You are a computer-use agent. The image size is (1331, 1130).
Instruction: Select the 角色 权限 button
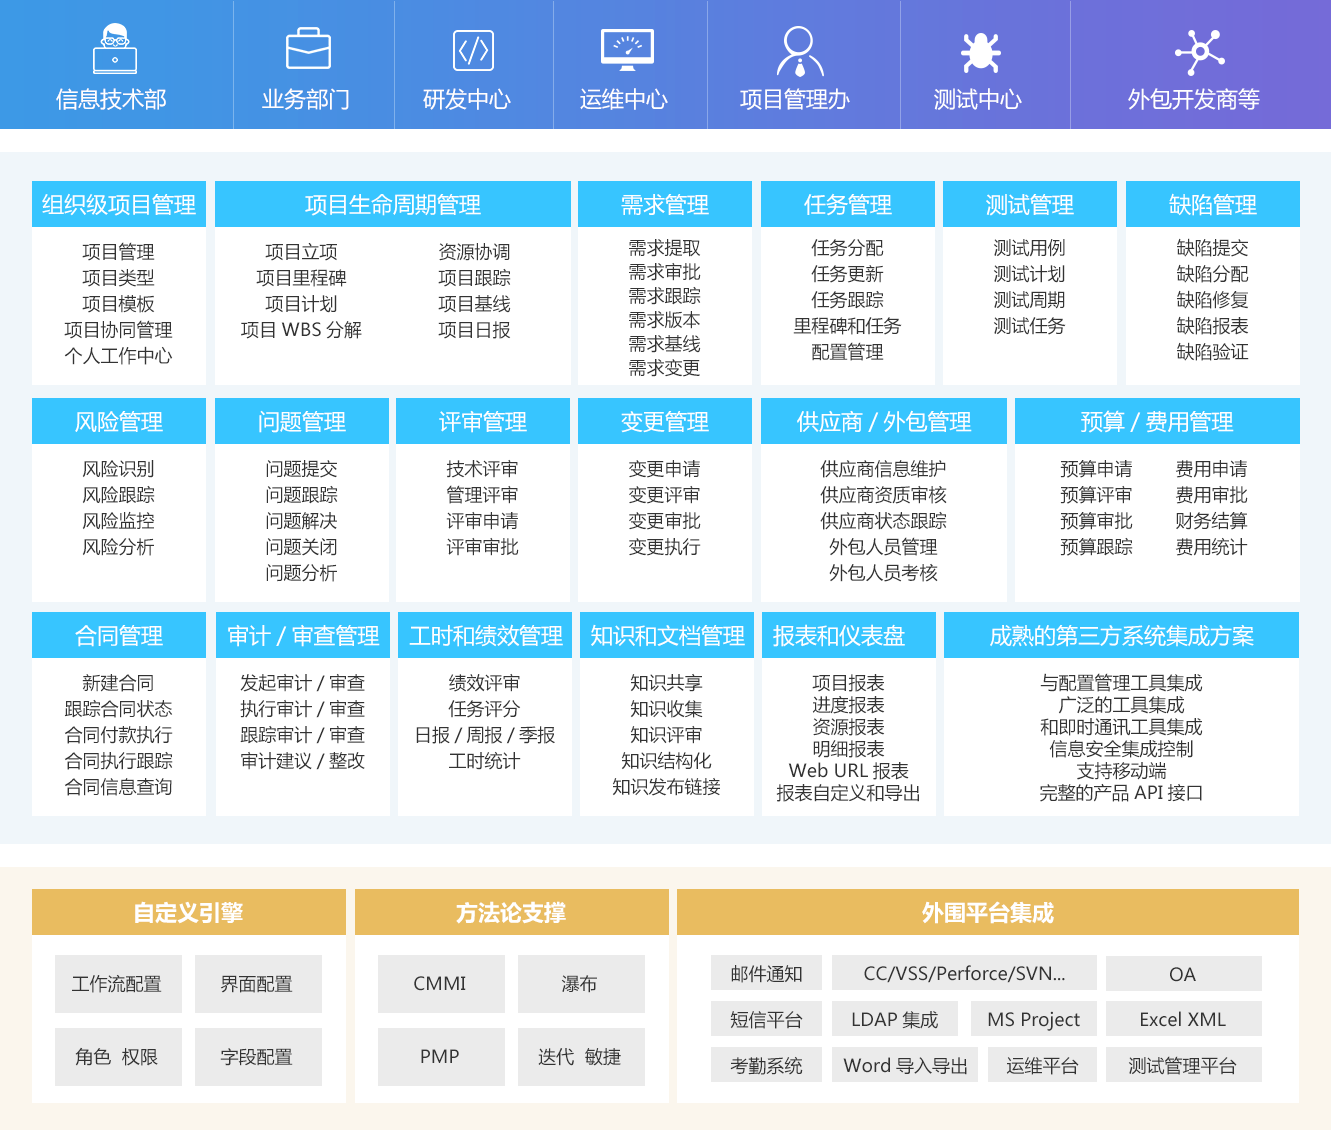click(x=118, y=1057)
